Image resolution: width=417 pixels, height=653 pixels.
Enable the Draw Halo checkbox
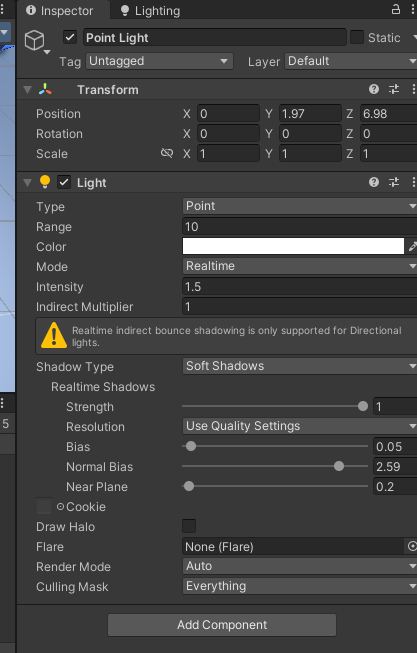pos(189,526)
